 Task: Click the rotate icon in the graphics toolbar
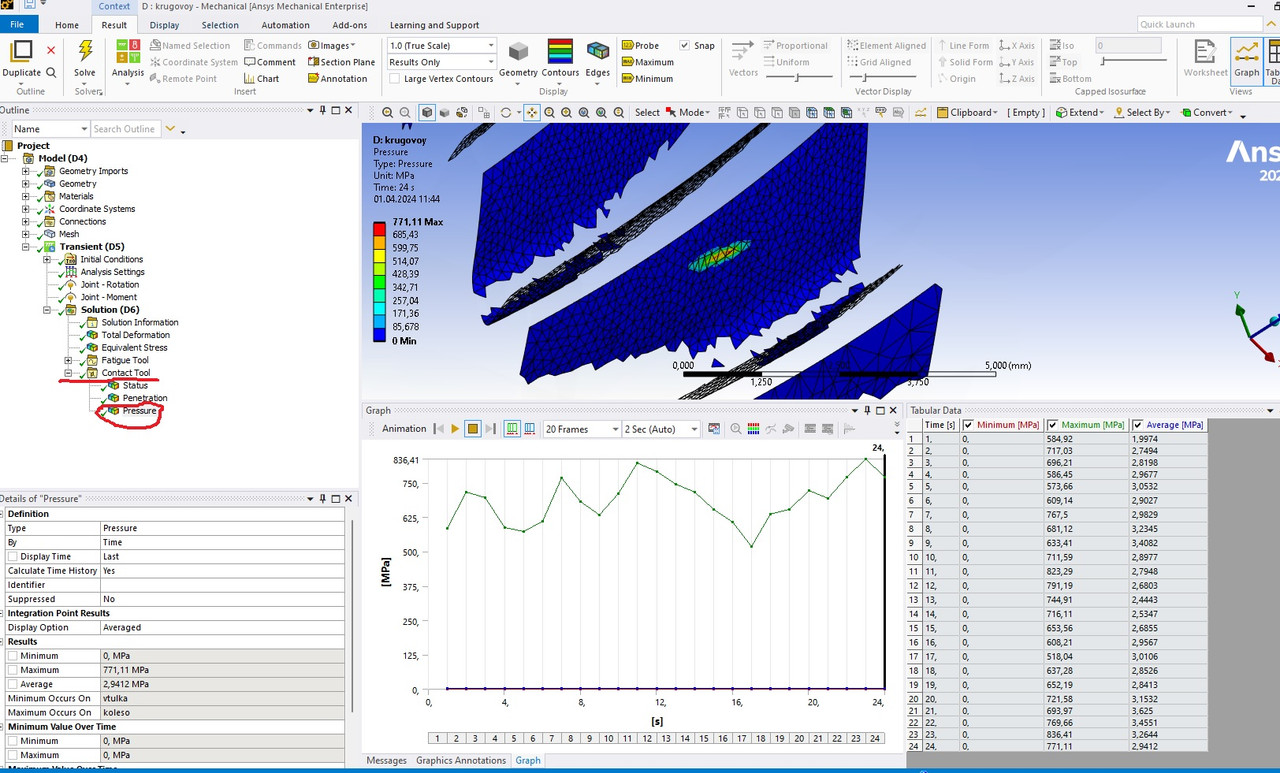(x=507, y=113)
